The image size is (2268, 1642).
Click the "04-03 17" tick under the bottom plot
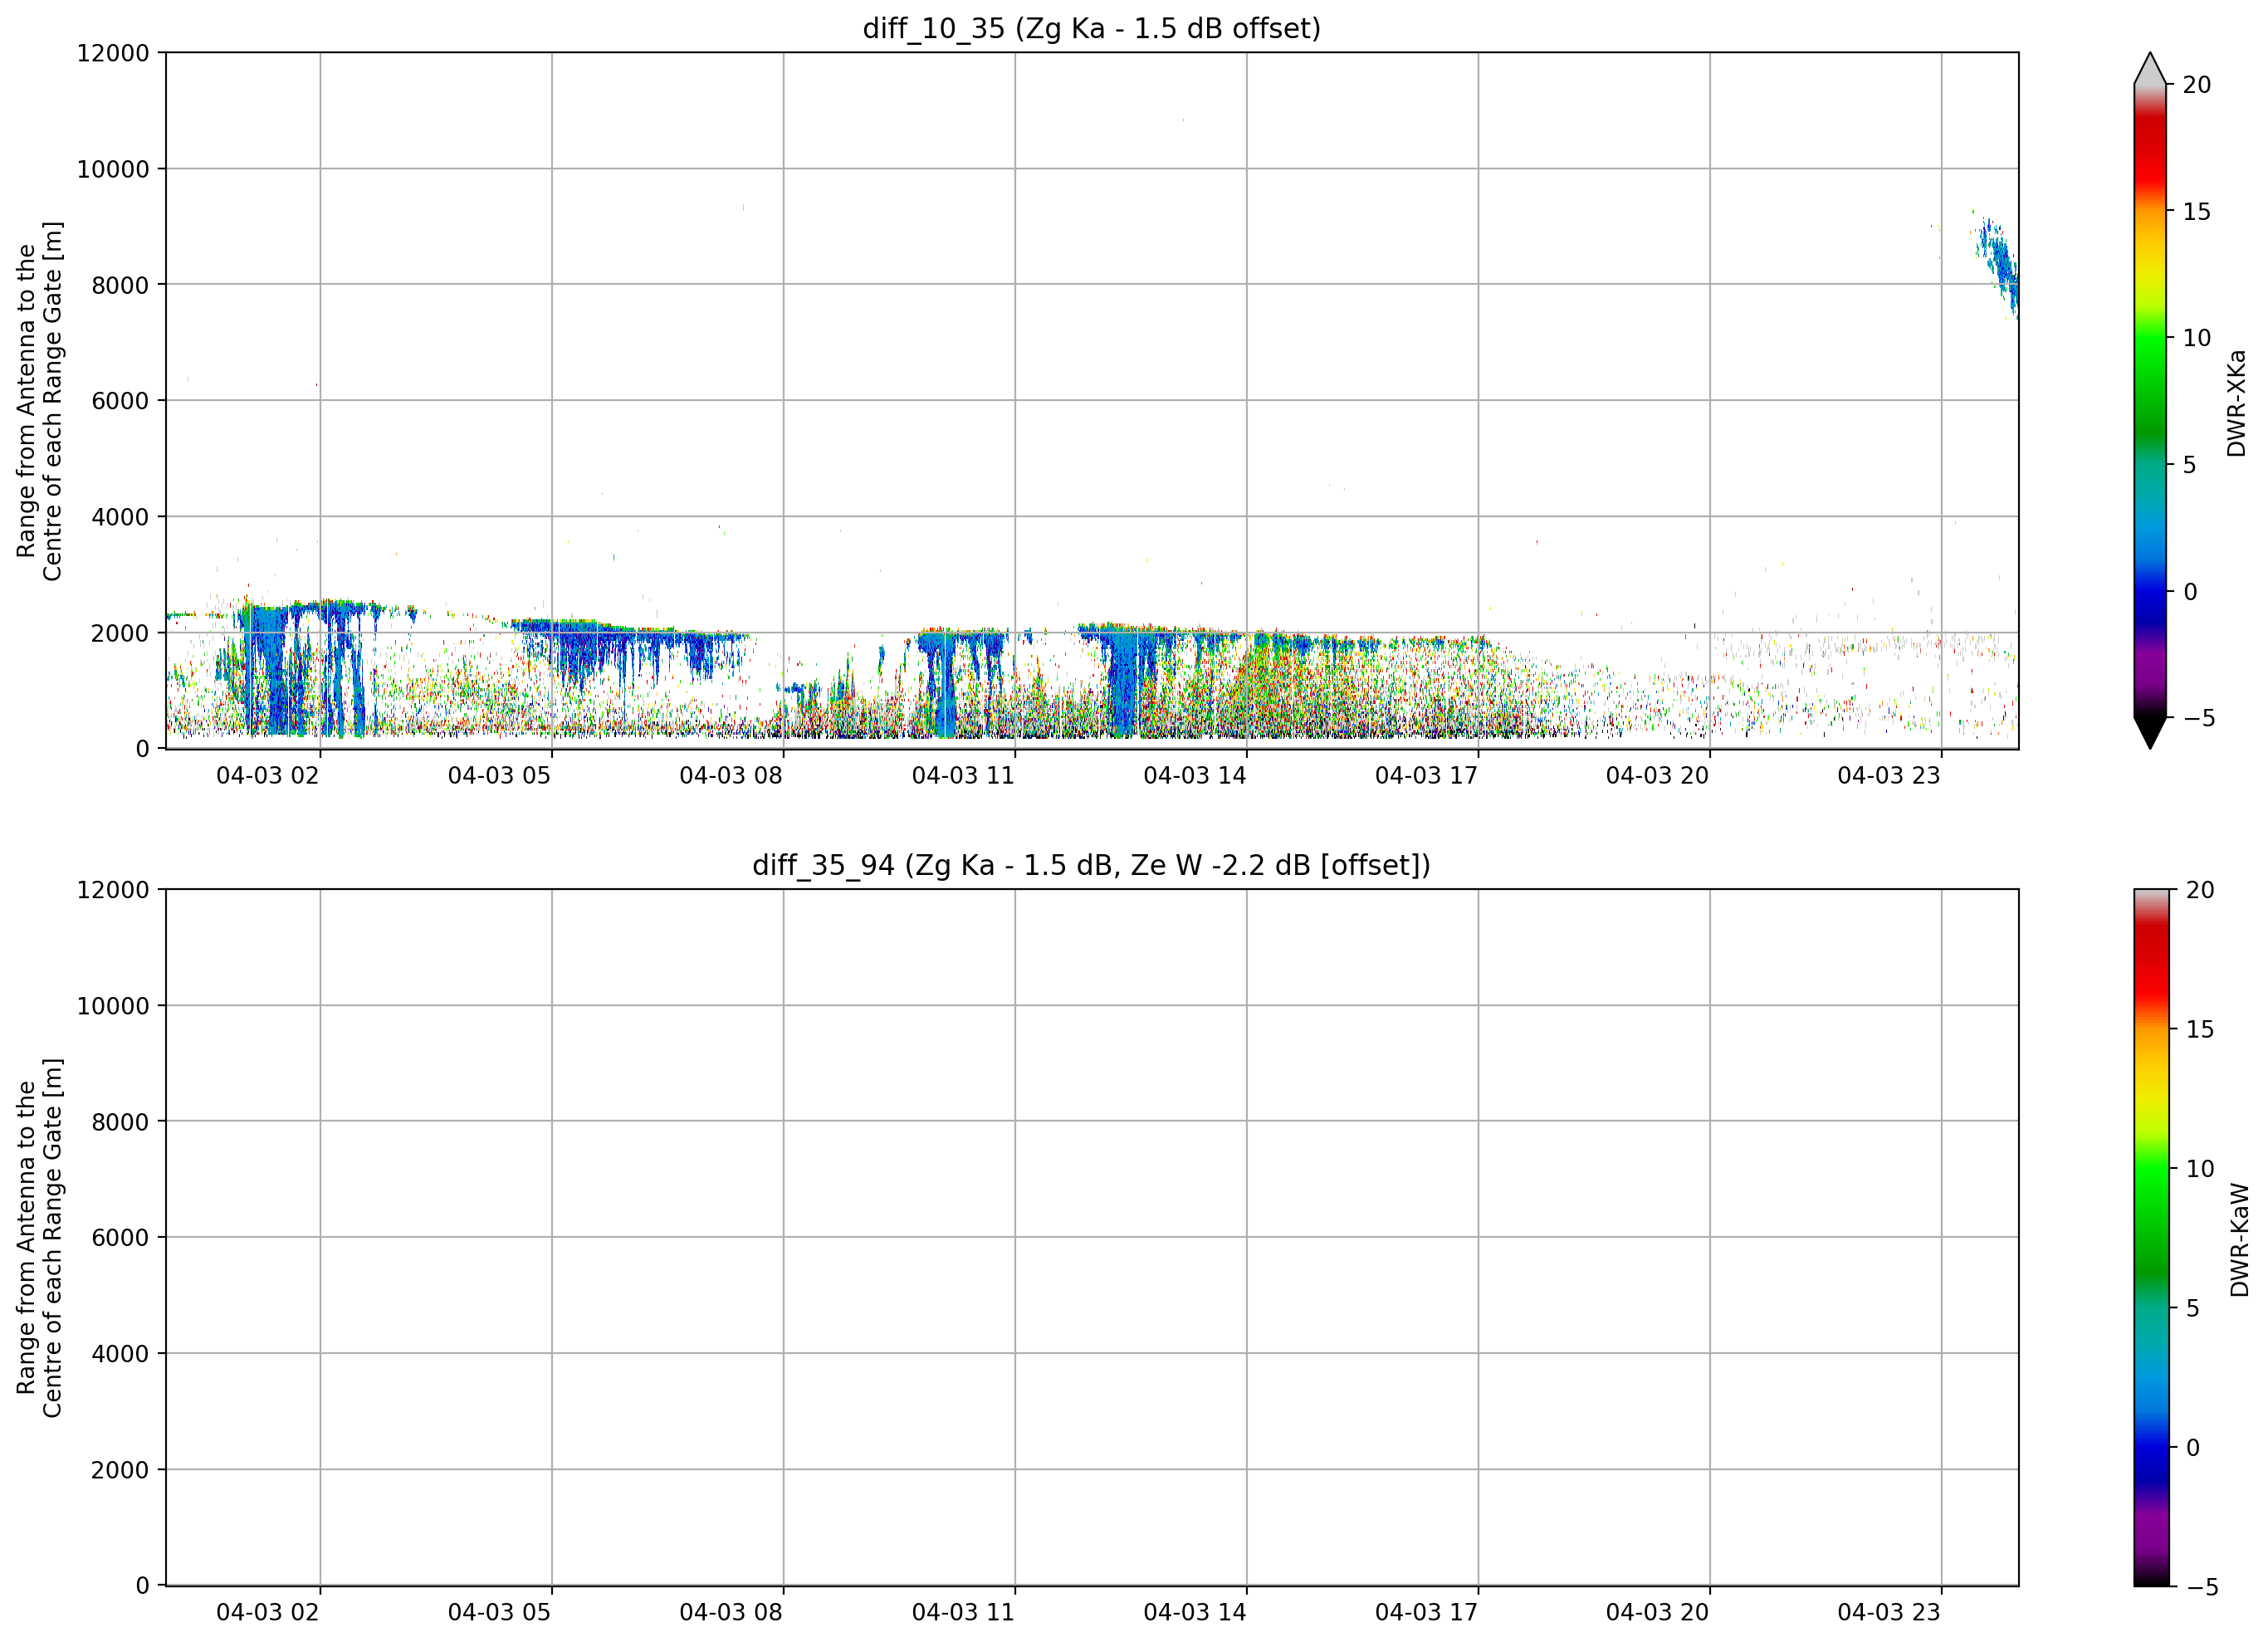coord(1426,1613)
